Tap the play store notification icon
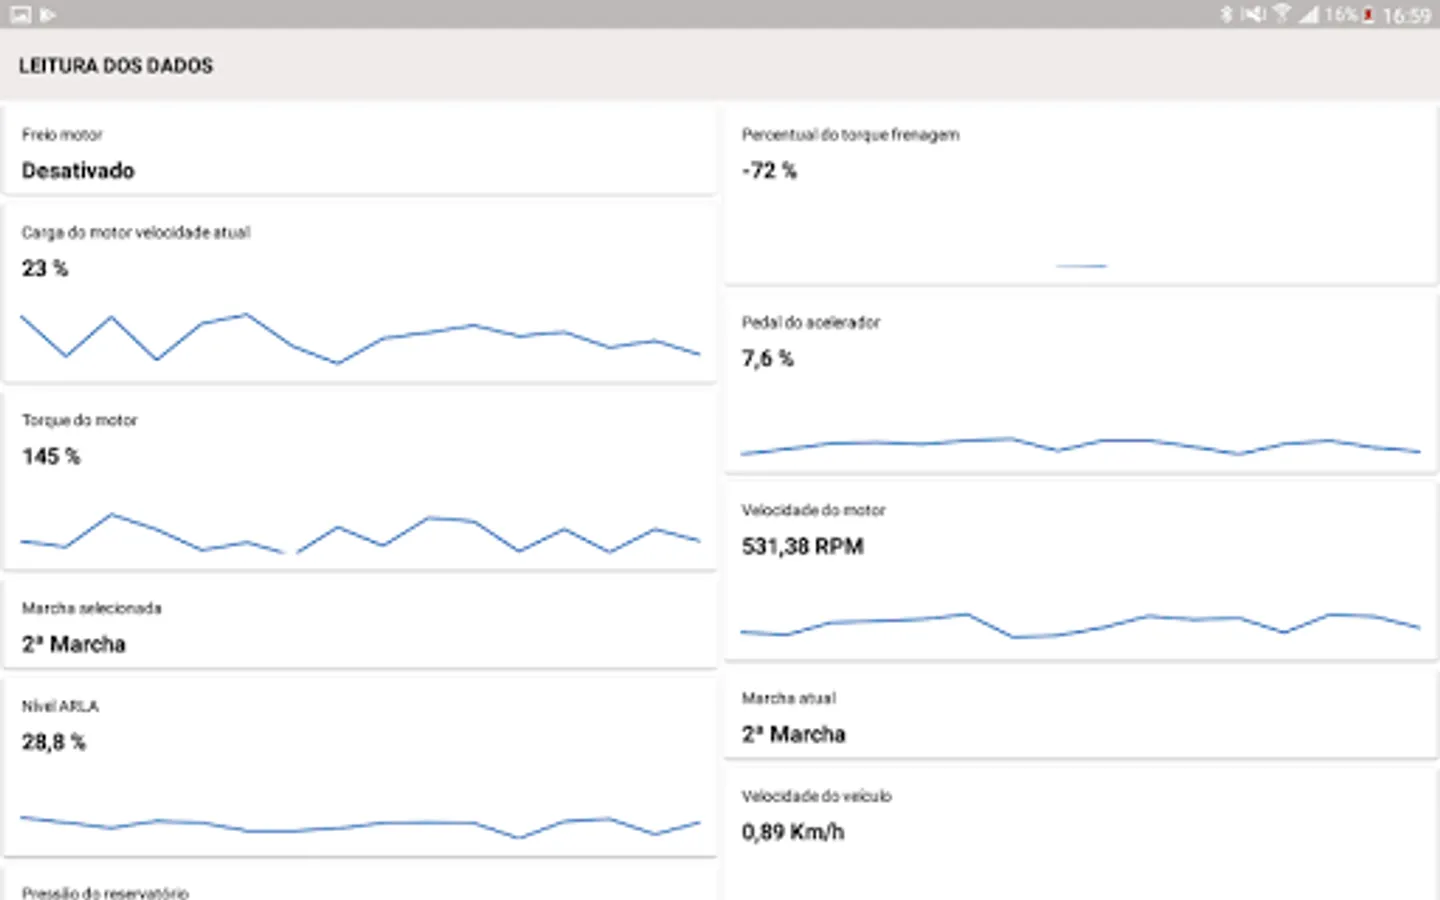 [47, 15]
